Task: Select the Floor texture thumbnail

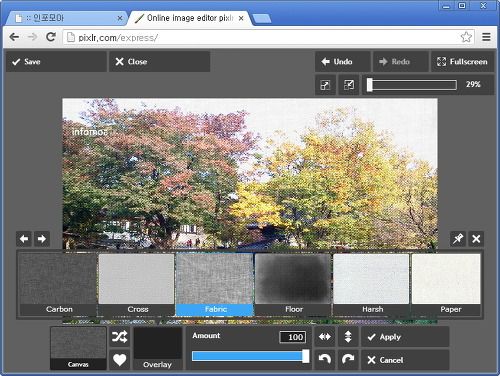Action: tap(293, 284)
